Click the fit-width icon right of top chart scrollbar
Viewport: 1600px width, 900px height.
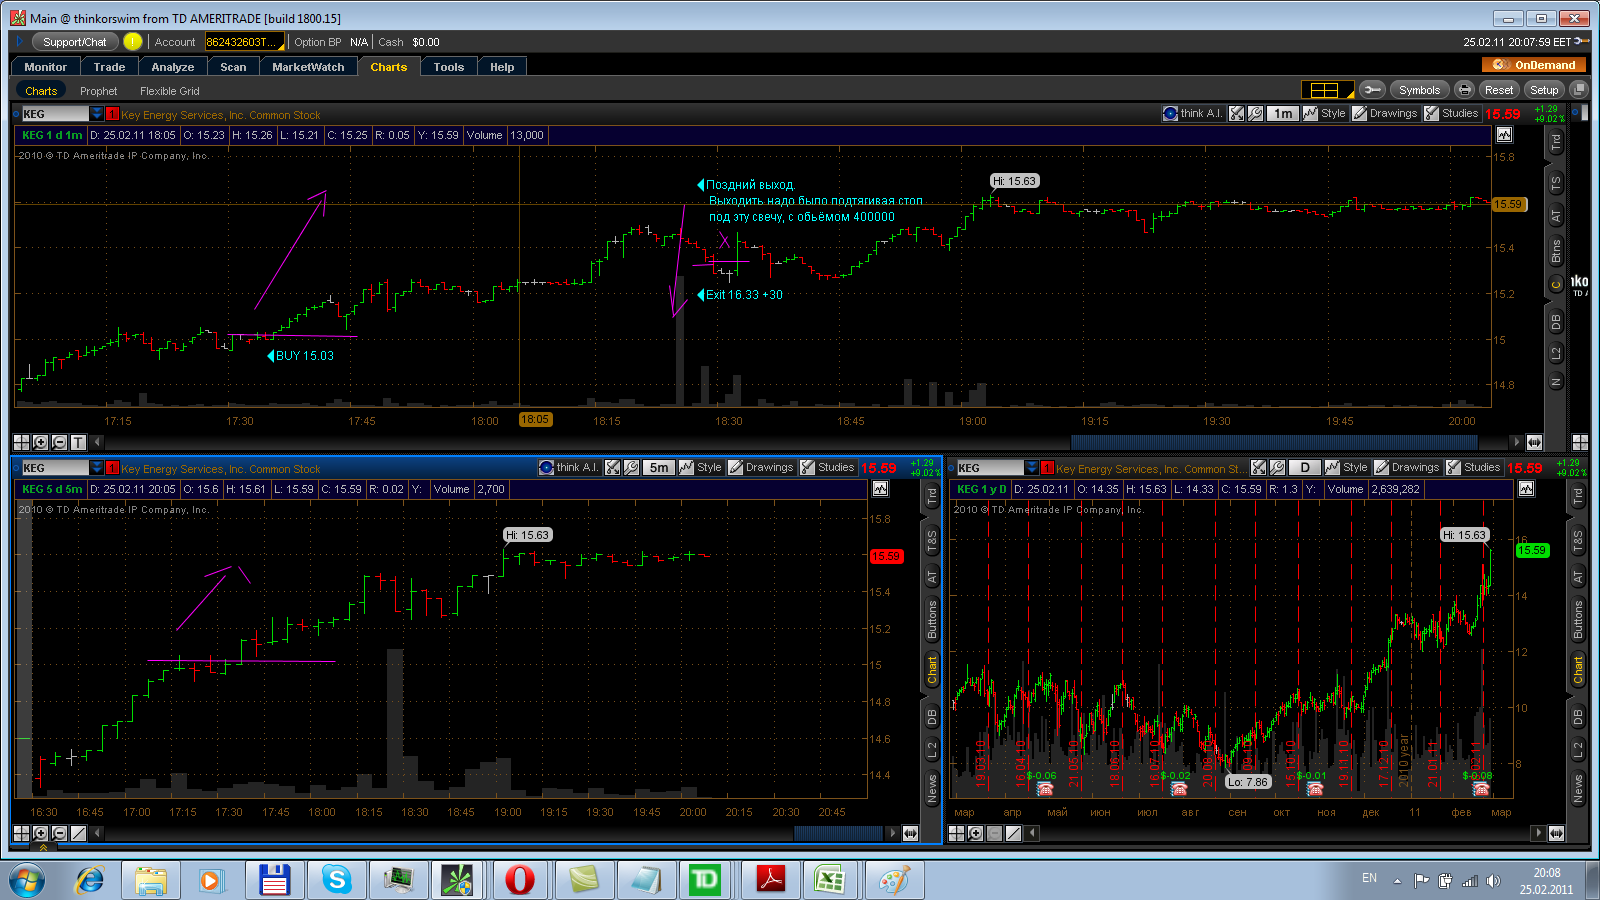(1534, 442)
